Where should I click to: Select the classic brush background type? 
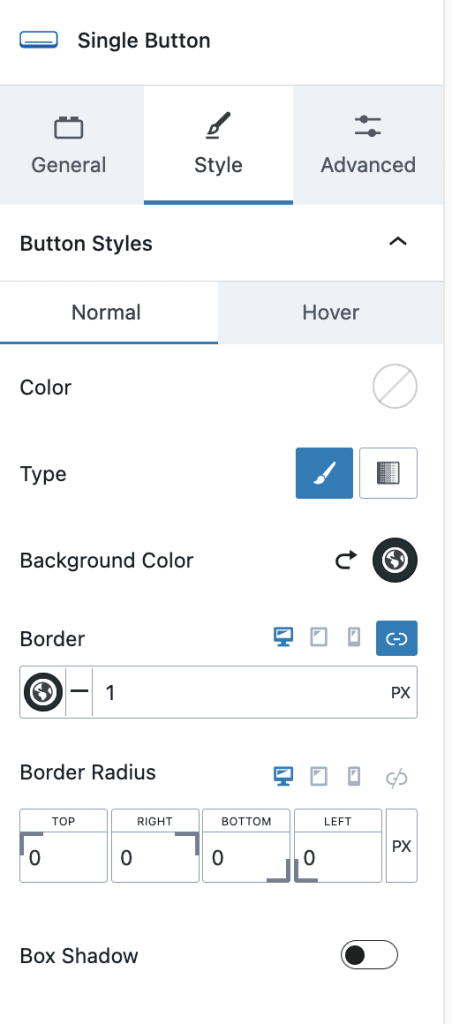click(x=324, y=473)
